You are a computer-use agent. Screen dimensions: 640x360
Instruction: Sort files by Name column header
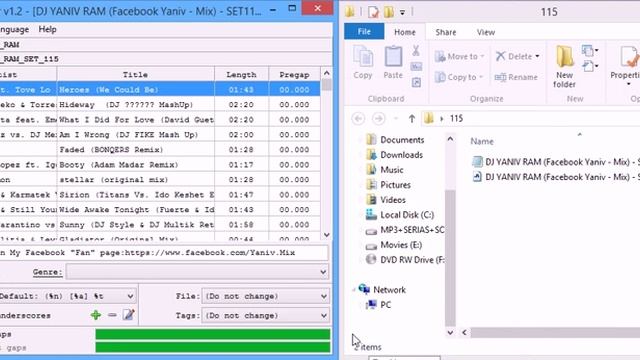(x=482, y=141)
